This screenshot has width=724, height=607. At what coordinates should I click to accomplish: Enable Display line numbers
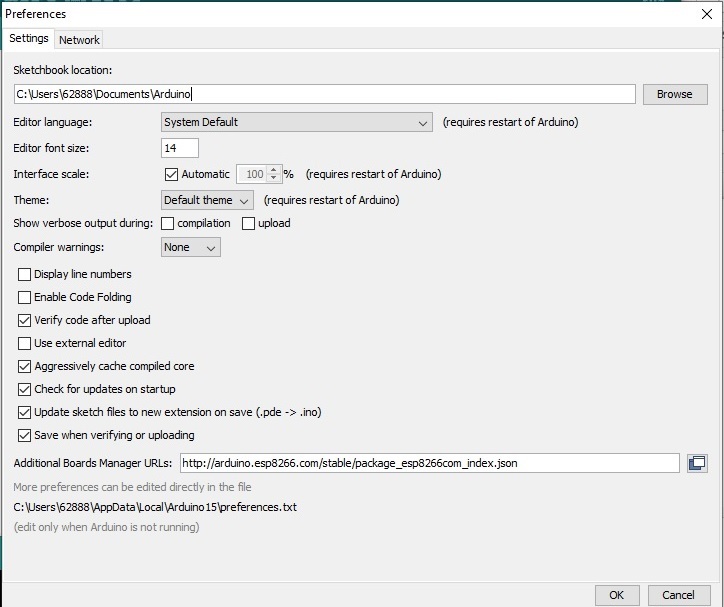click(24, 275)
